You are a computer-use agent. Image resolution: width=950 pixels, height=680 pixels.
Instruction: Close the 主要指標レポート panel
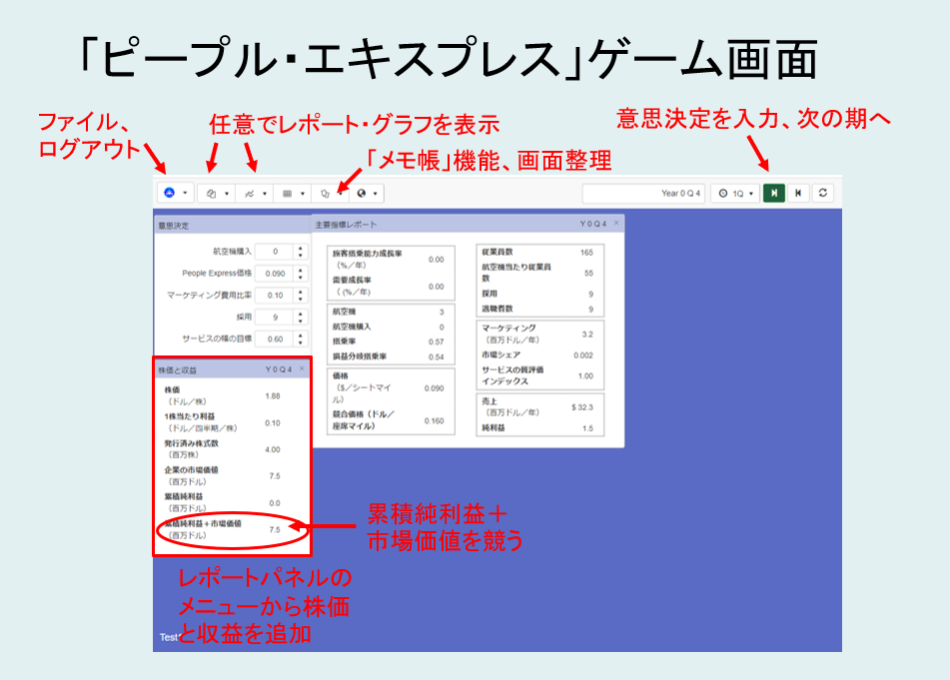click(616, 223)
